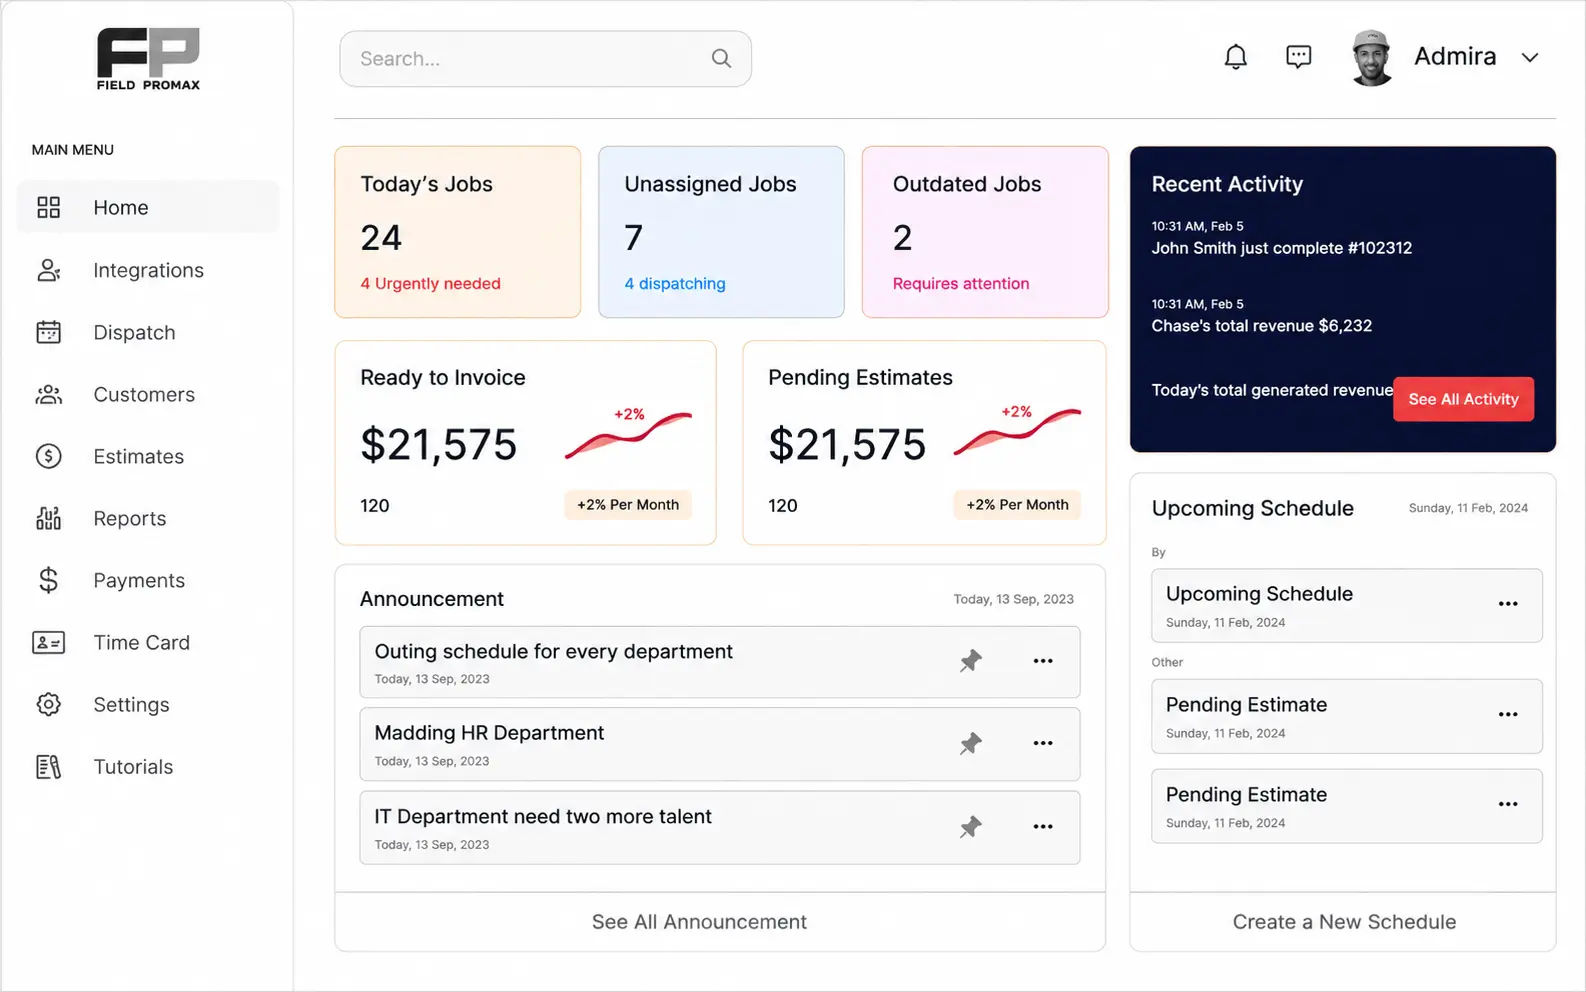The height and width of the screenshot is (992, 1586).
Task: Click the search magnifier icon
Action: pos(721,58)
